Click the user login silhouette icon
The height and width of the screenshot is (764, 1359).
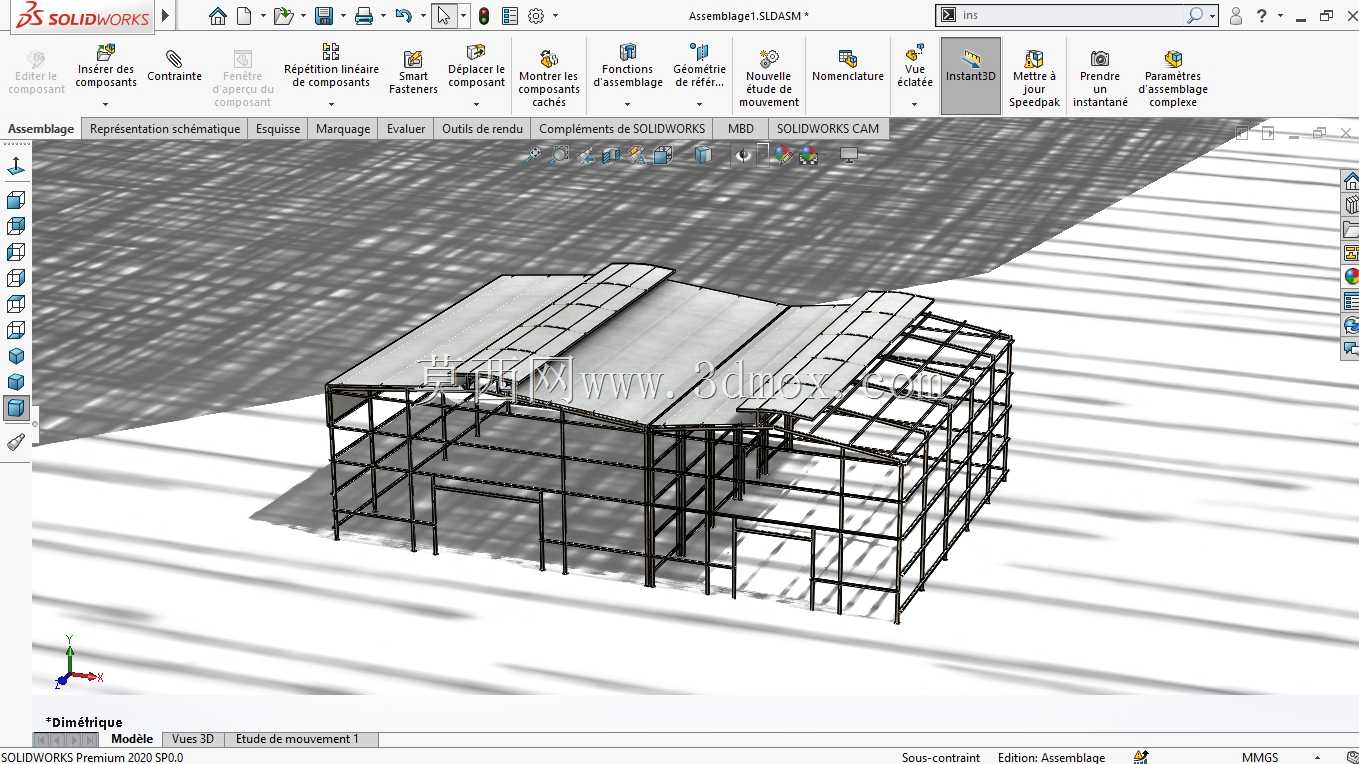pos(1236,16)
